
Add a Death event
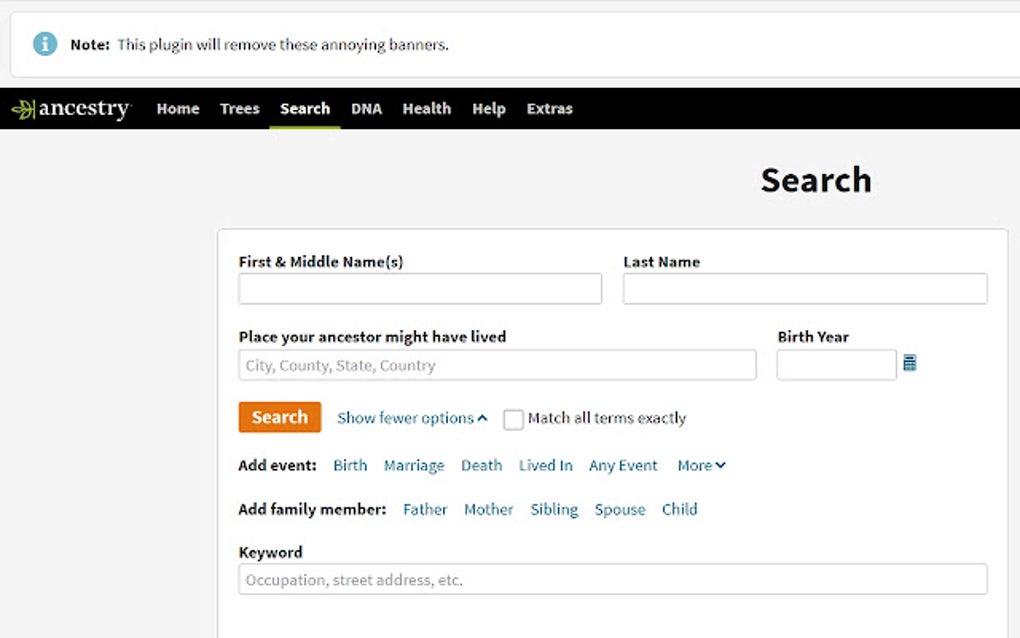(481, 465)
